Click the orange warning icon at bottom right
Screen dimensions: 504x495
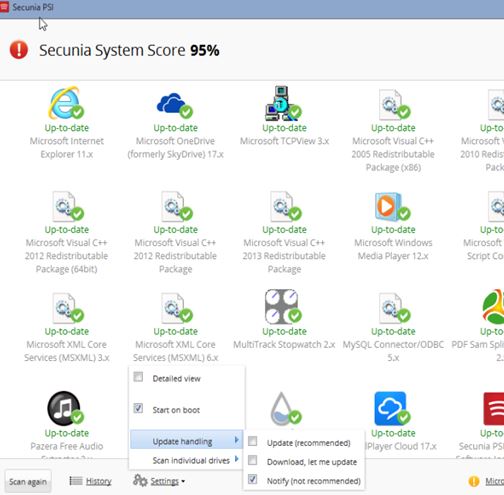[x=474, y=481]
